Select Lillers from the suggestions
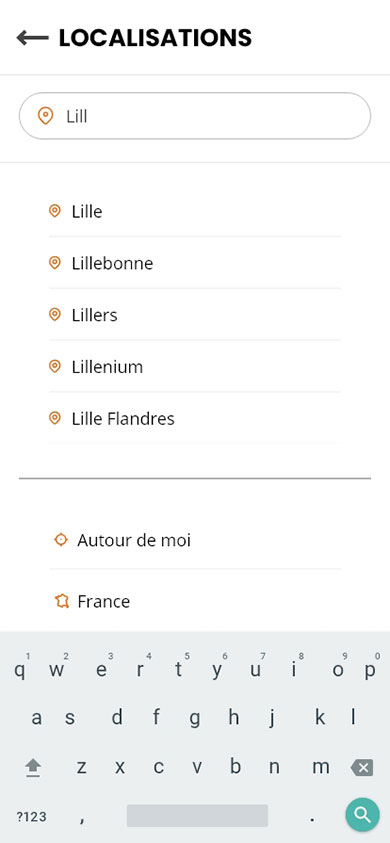 [195, 315]
